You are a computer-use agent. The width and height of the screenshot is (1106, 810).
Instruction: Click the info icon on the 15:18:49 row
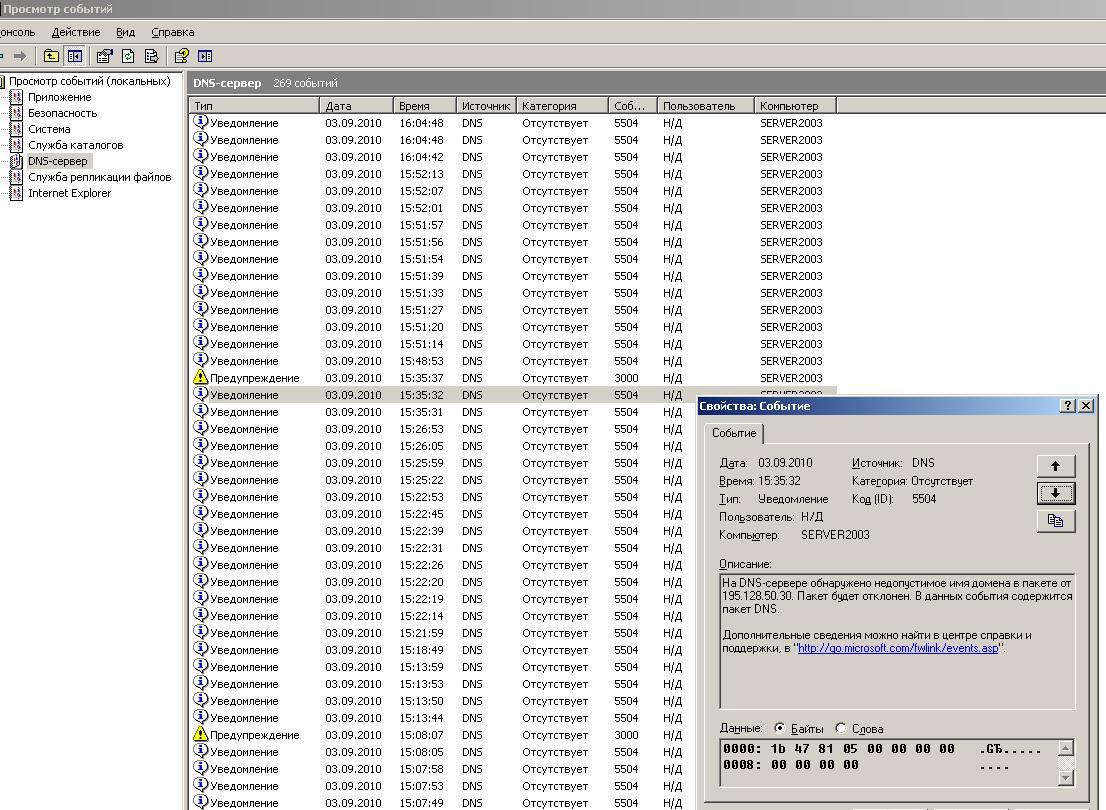pyautogui.click(x=200, y=649)
